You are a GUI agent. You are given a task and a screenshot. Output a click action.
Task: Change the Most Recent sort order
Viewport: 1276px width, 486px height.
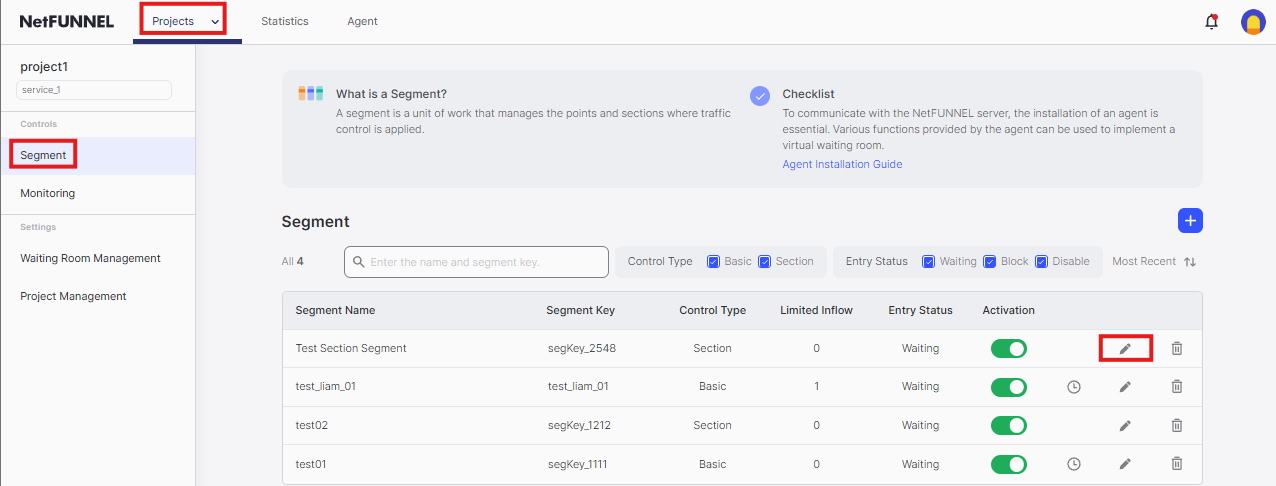click(1154, 262)
